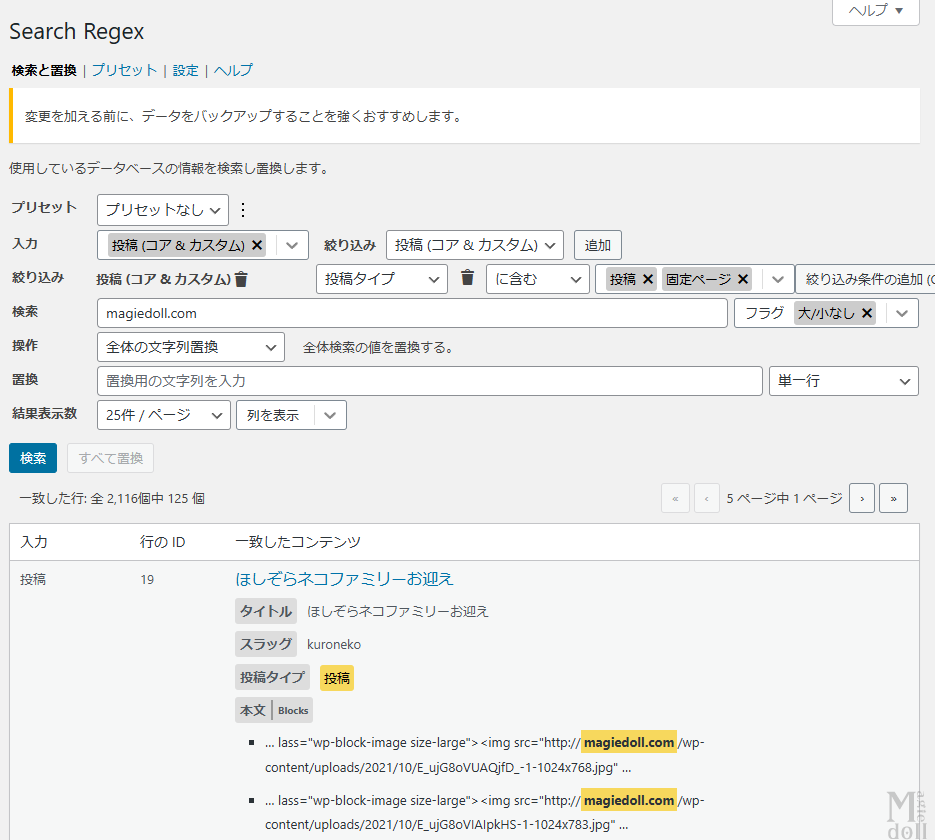Click the すべて置換 button

(110, 457)
